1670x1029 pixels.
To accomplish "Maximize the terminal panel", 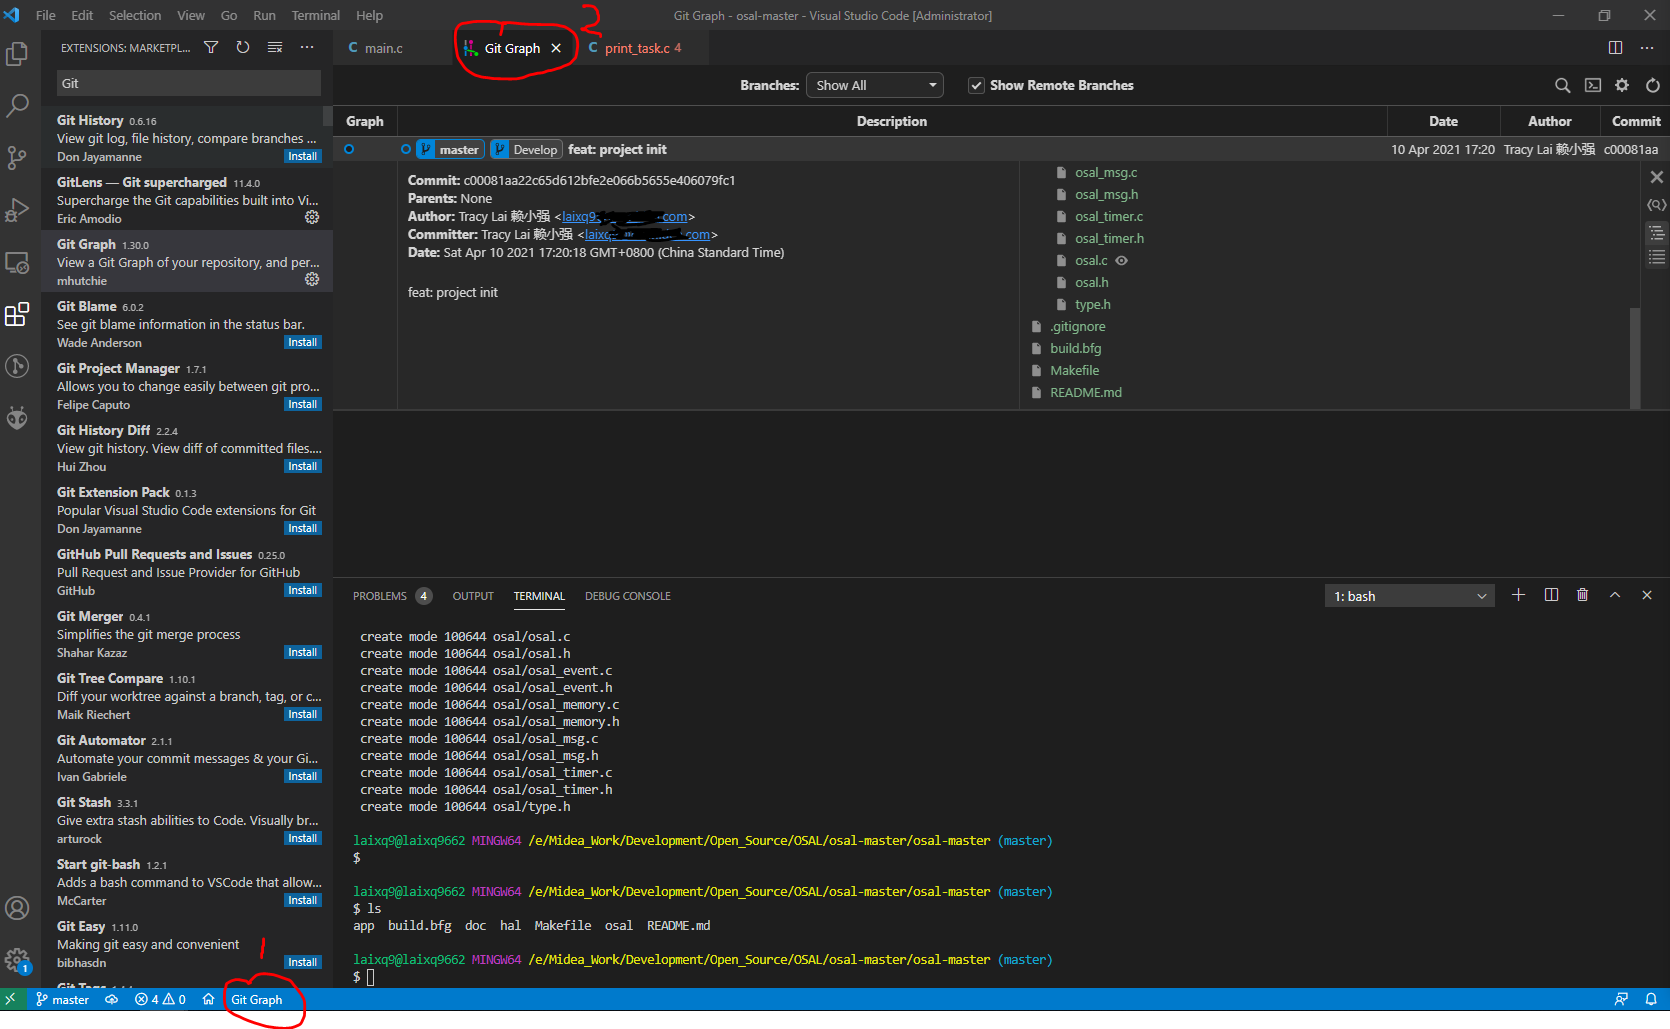I will click(x=1614, y=595).
